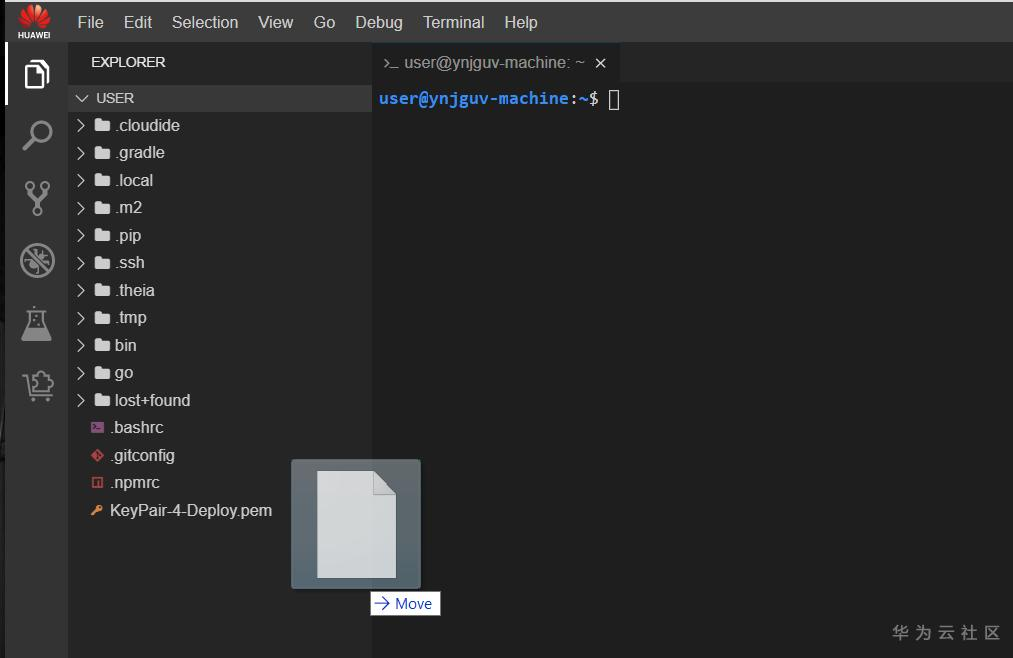Select the .bashrc file name

pos(137,427)
